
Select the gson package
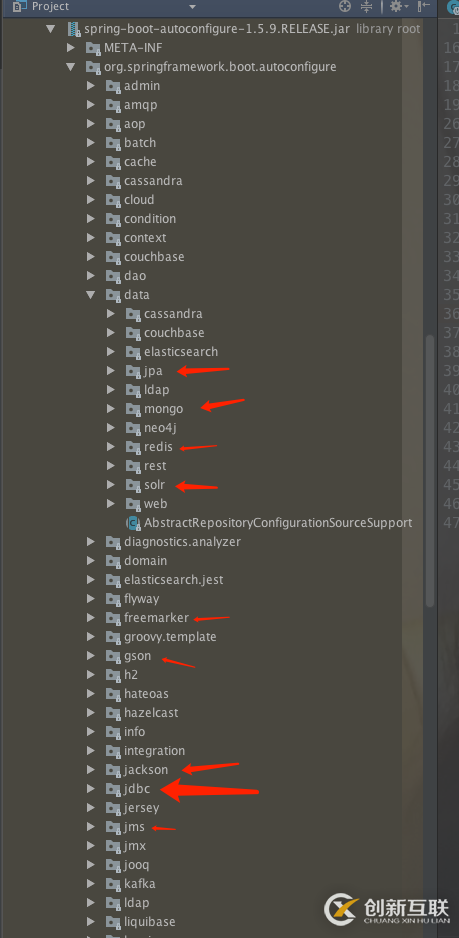(138, 656)
